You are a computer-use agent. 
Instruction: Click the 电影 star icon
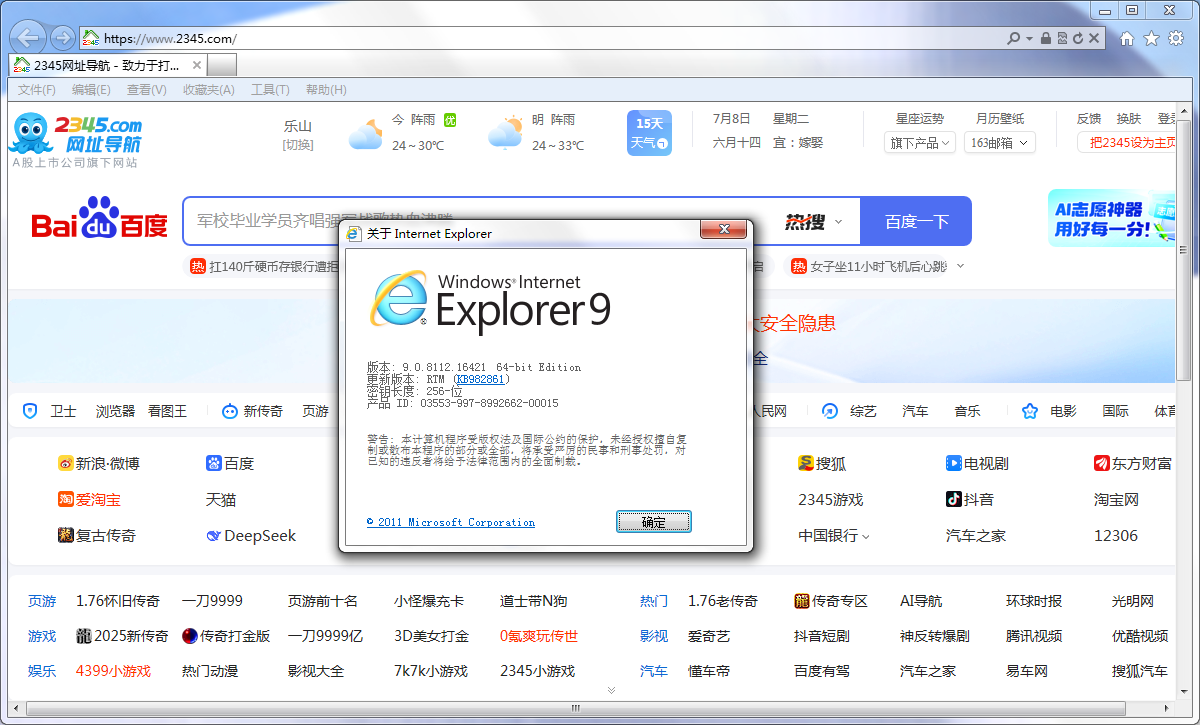point(1029,411)
